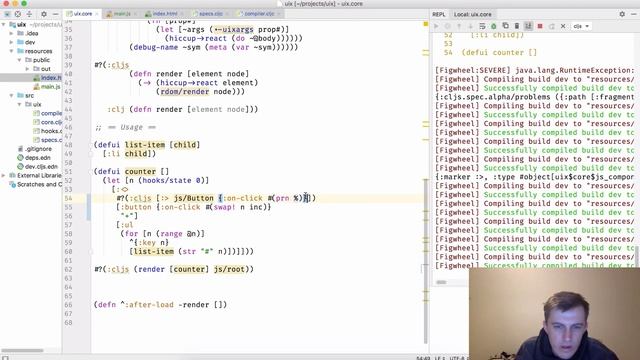Click the REPL reconnect icon
The height and width of the screenshot is (360, 640).
[x=551, y=26]
